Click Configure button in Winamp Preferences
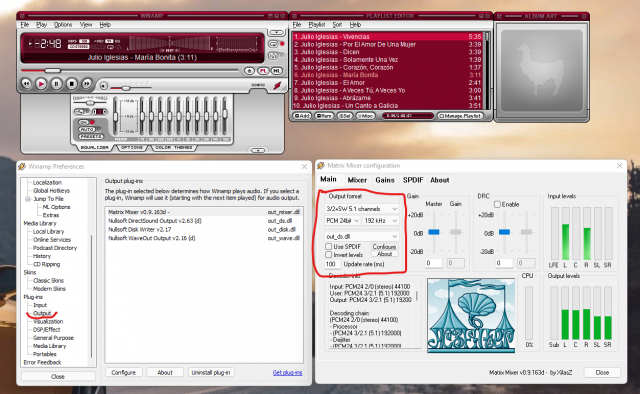This screenshot has width=640, height=394. click(124, 372)
